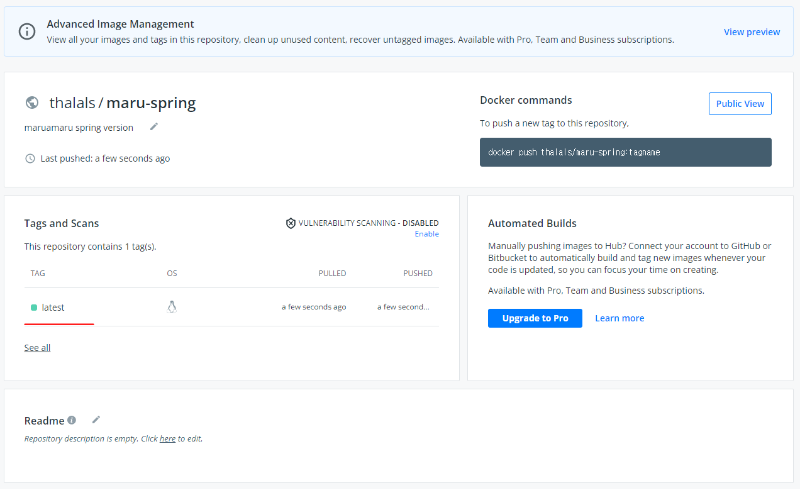The image size is (800, 489).
Task: Click the Linux penguin OS icon
Action: pyautogui.click(x=172, y=307)
